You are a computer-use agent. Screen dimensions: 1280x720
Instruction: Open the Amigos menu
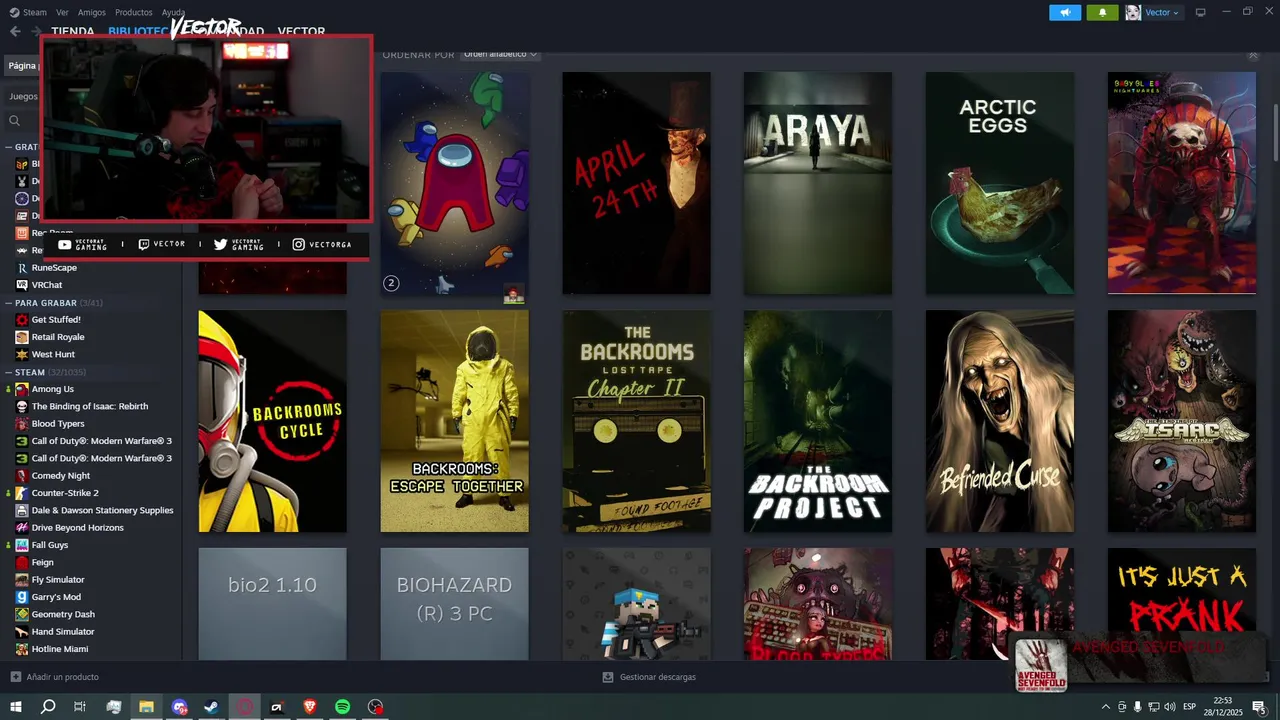click(92, 12)
